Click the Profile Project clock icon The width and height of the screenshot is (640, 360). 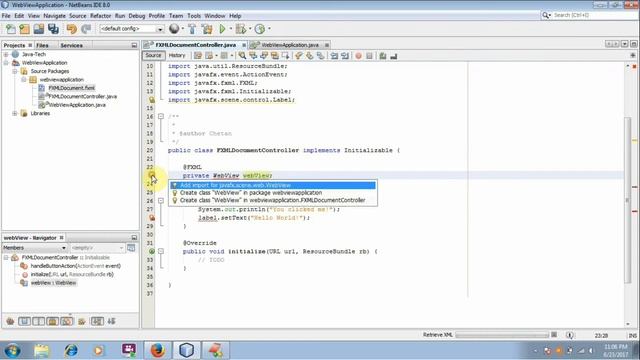(260, 29)
